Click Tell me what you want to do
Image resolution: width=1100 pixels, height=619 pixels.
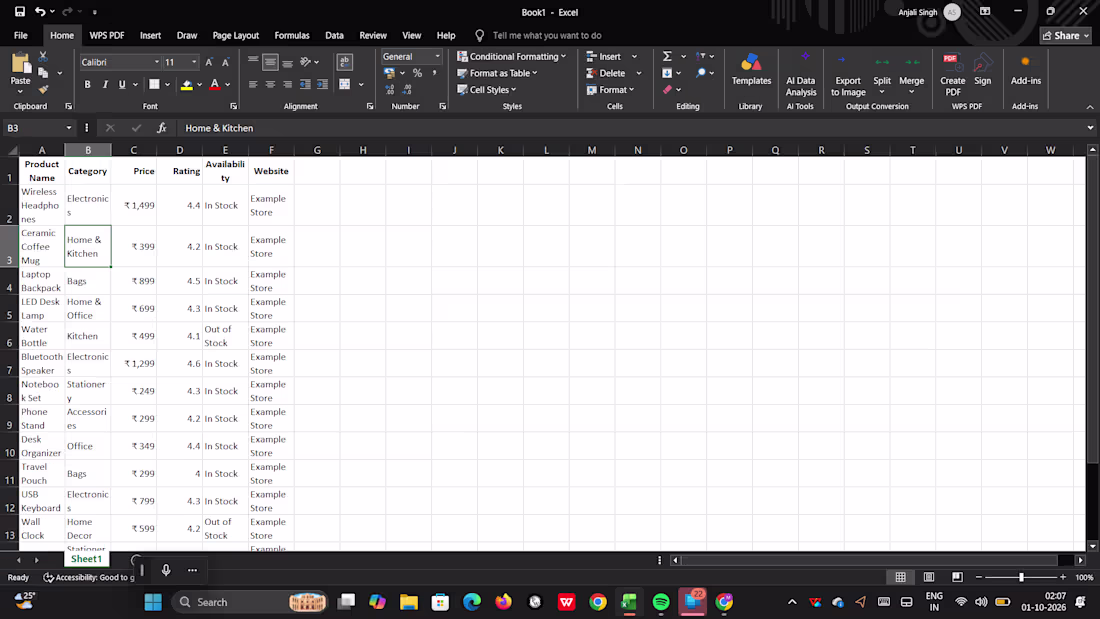pyautogui.click(x=546, y=35)
